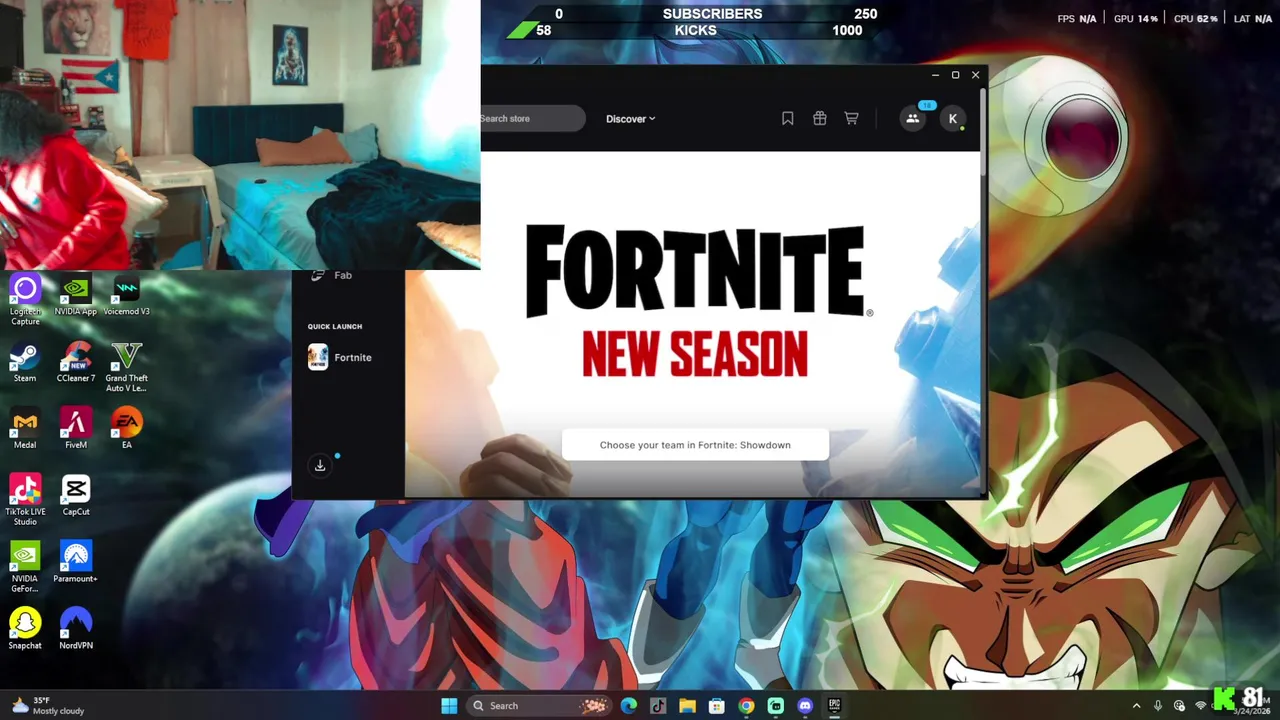Open NVIDIA GeForce desktop icon
This screenshot has width=1280, height=720.
pyautogui.click(x=25, y=567)
